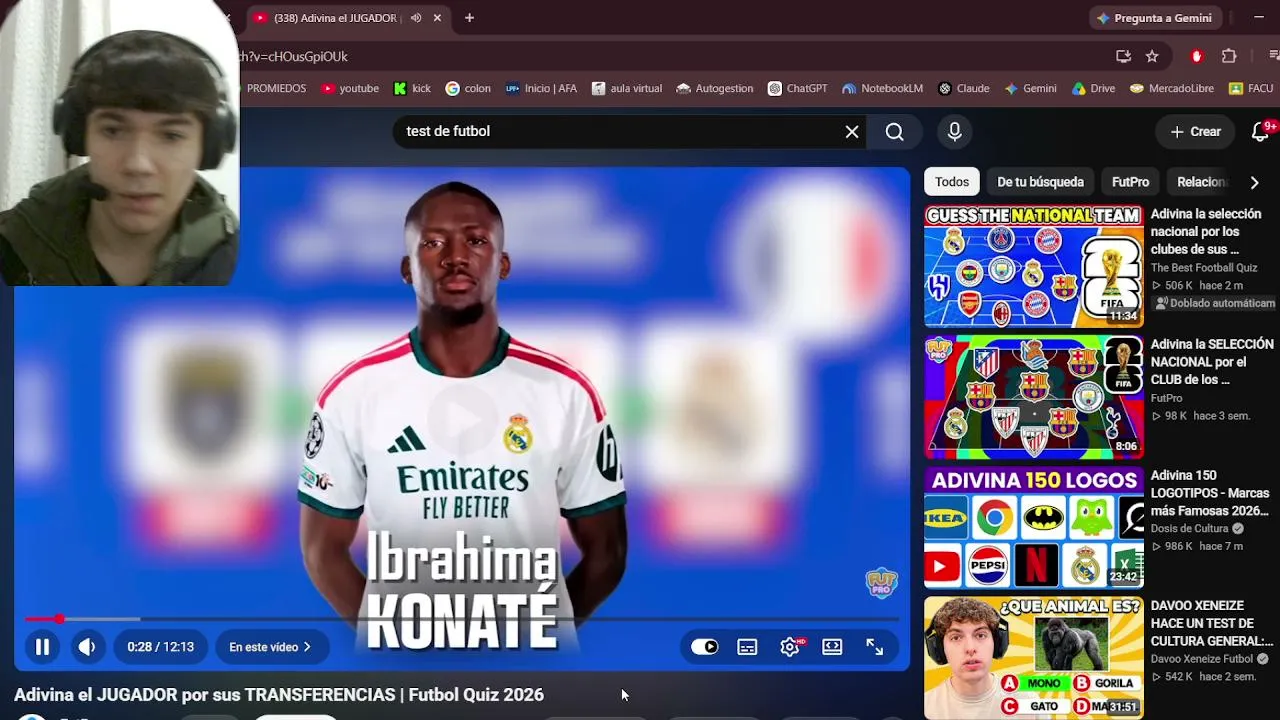
Task: Open the aula virtual bookmark
Action: point(627,89)
